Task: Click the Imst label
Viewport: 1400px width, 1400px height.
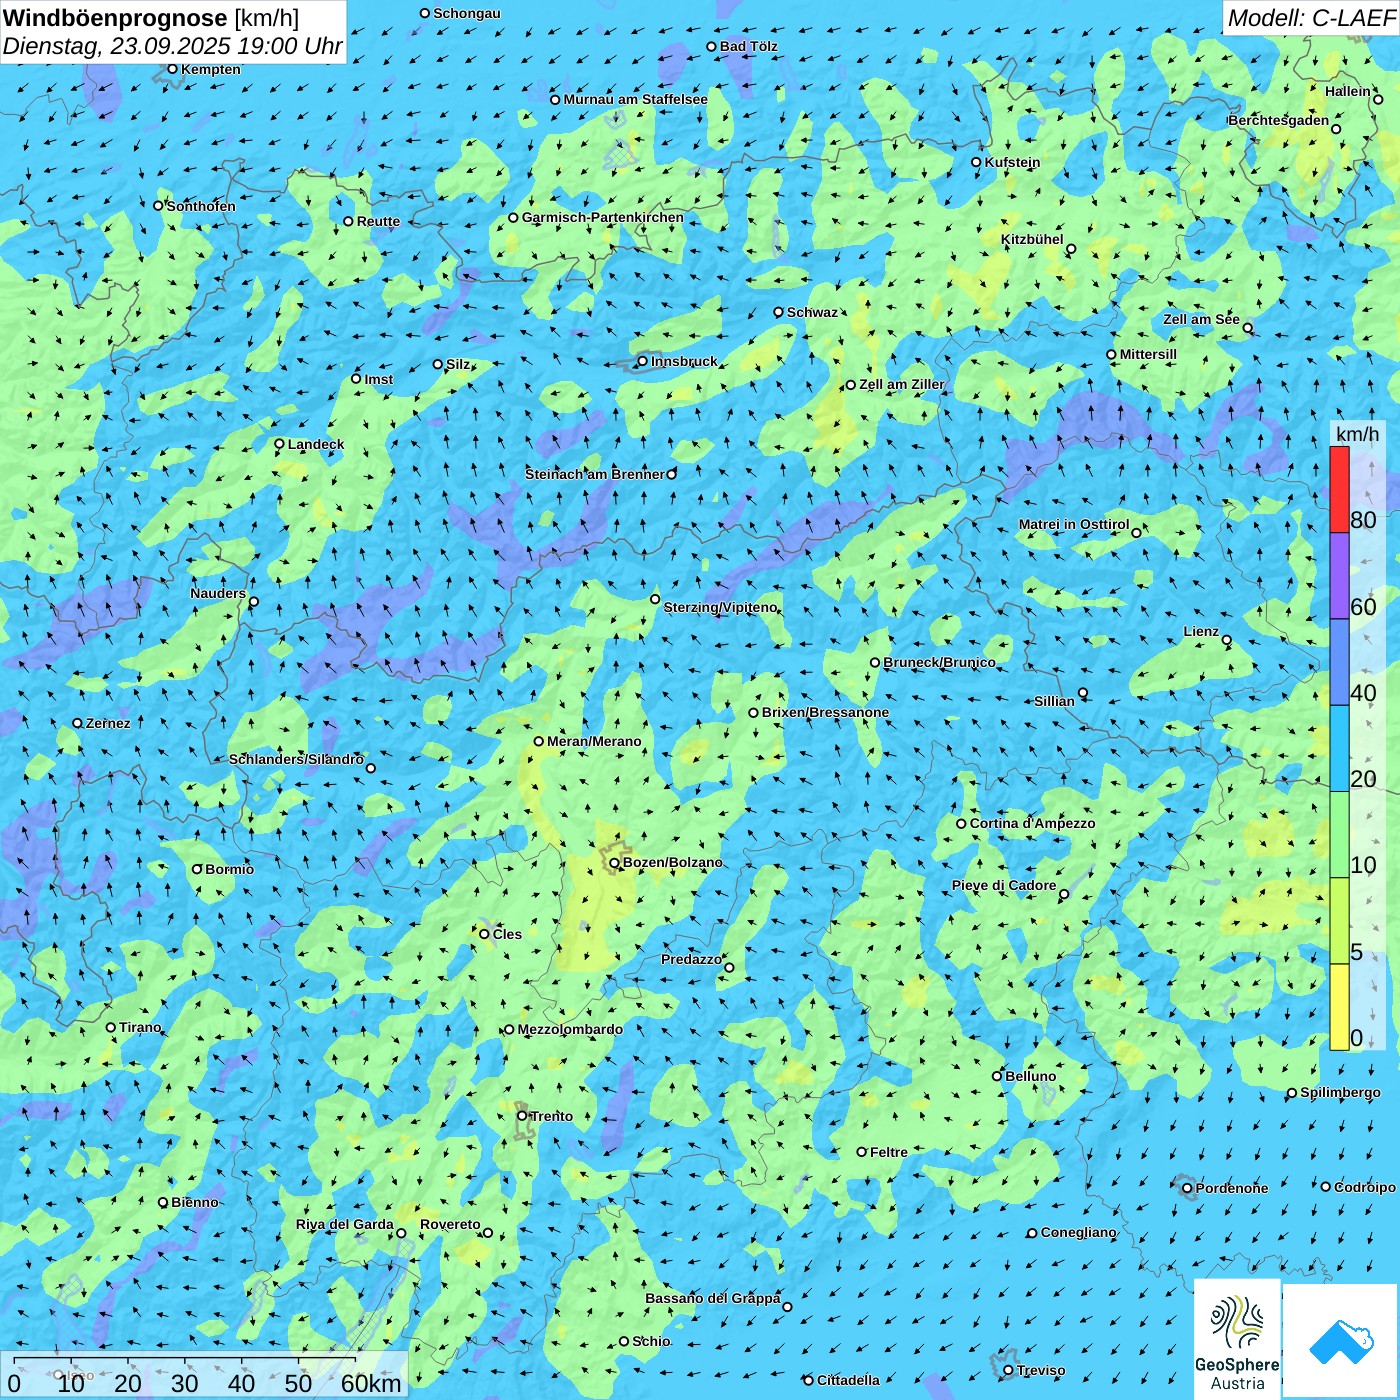Action: 378,379
